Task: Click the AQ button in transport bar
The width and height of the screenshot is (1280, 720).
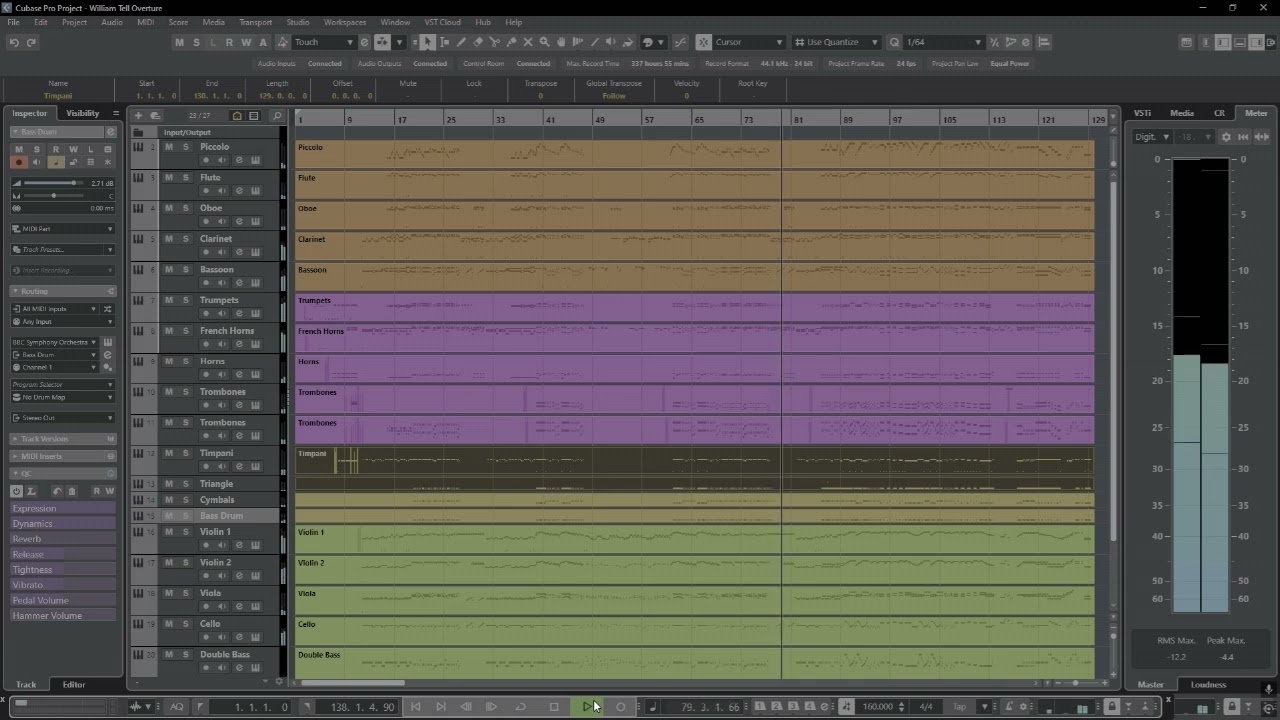Action: (x=177, y=707)
